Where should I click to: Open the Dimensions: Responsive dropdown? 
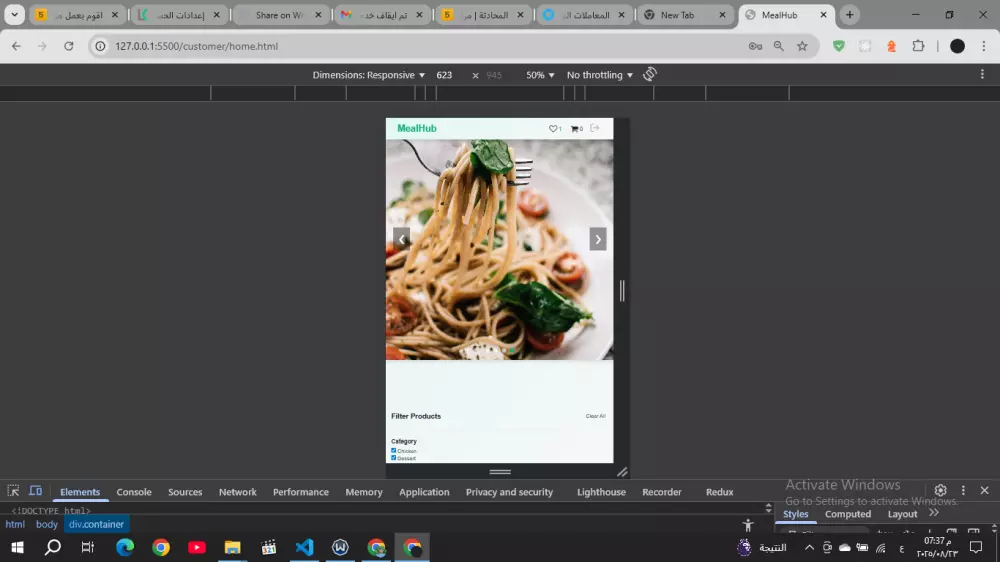[369, 75]
